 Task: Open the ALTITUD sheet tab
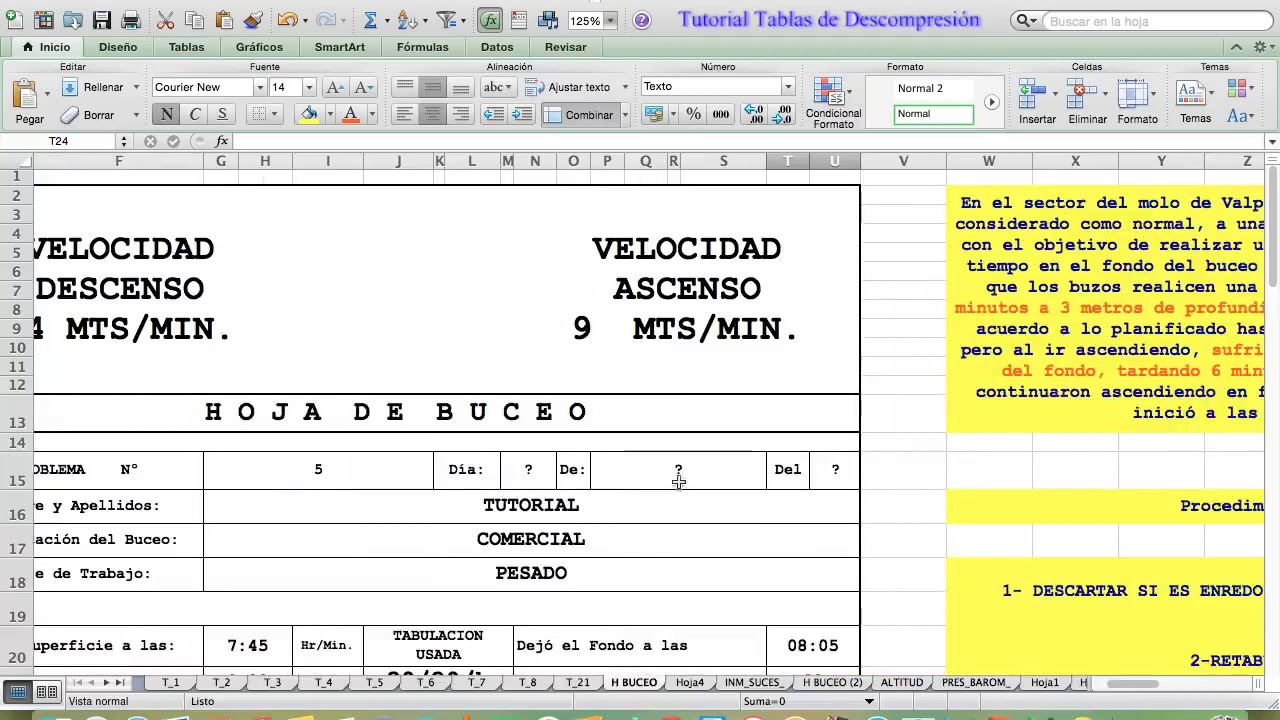901,682
